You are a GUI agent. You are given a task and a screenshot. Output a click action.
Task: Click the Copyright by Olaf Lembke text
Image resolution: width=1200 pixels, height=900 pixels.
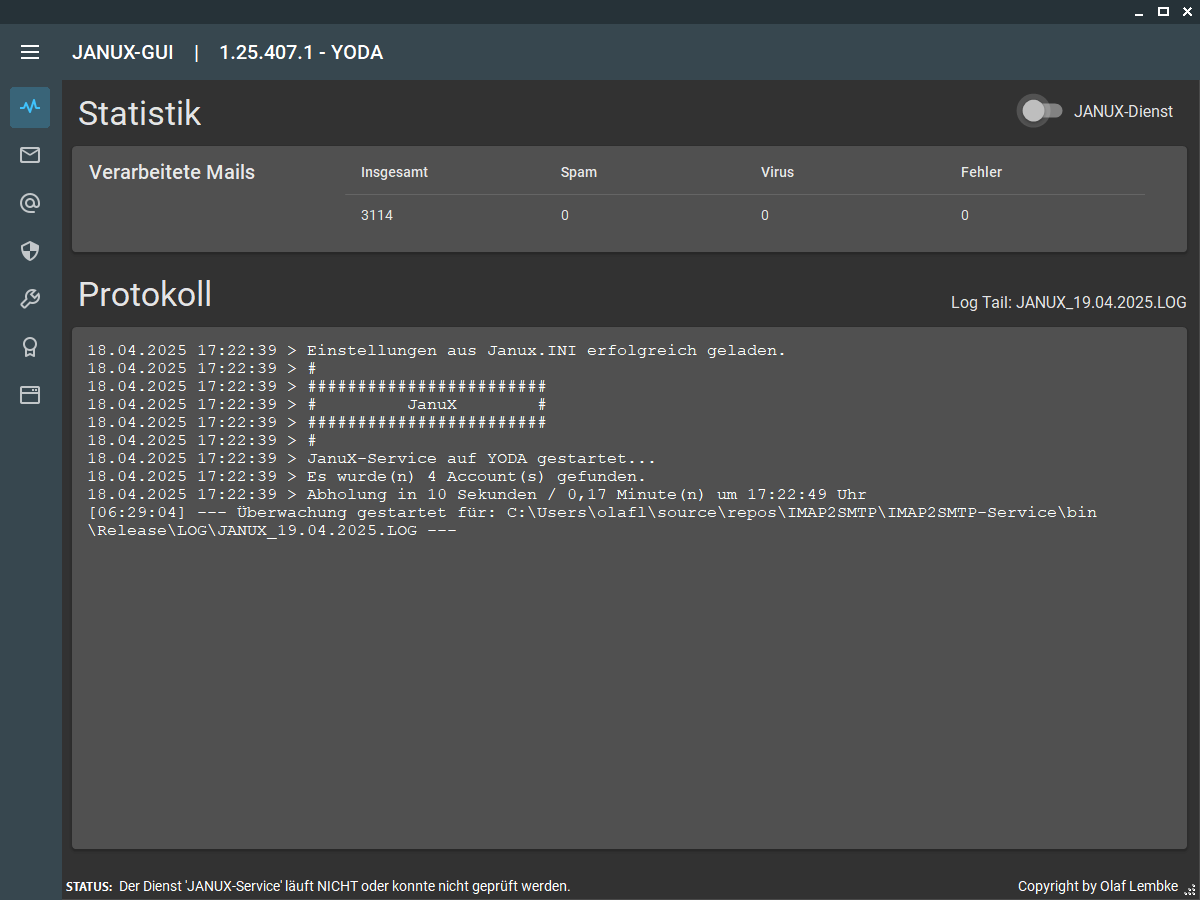pos(1098,886)
